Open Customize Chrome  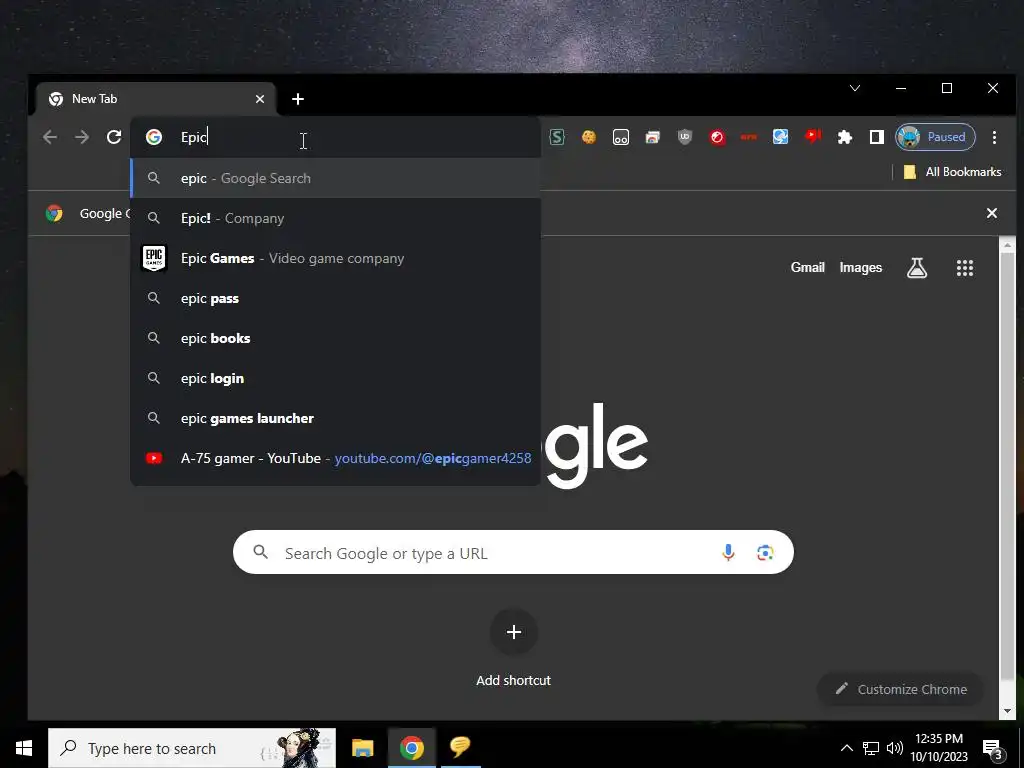[x=901, y=689]
